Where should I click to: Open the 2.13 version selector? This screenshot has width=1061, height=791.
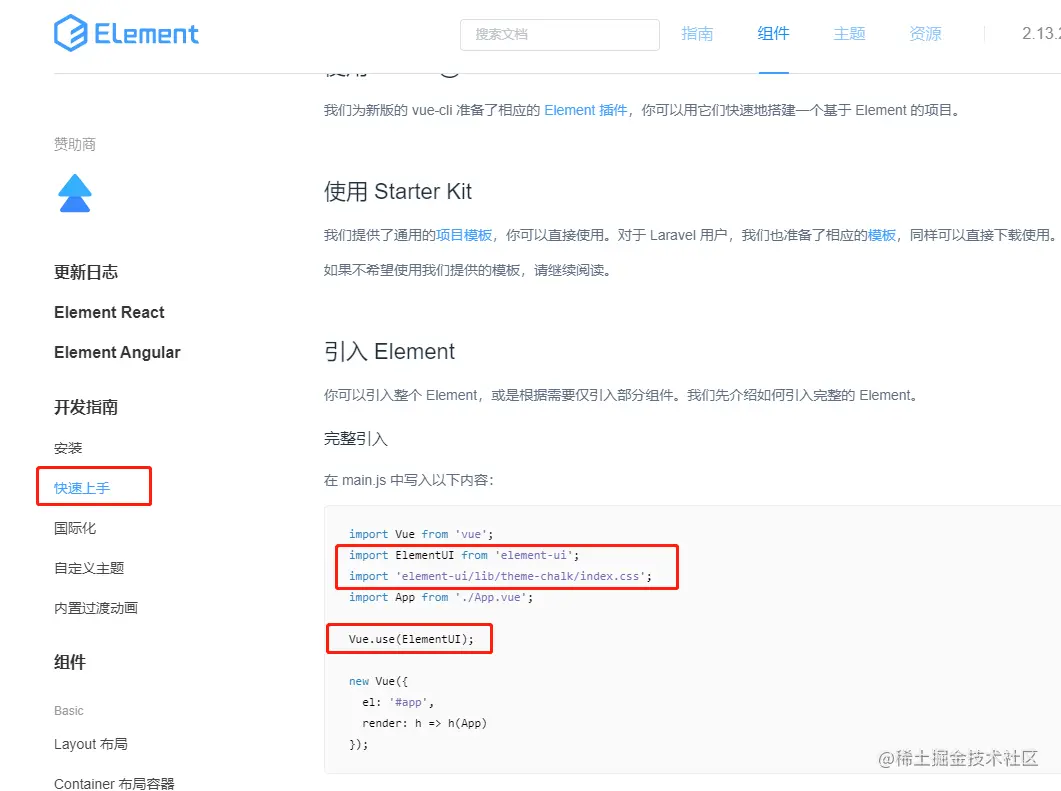(x=1041, y=33)
